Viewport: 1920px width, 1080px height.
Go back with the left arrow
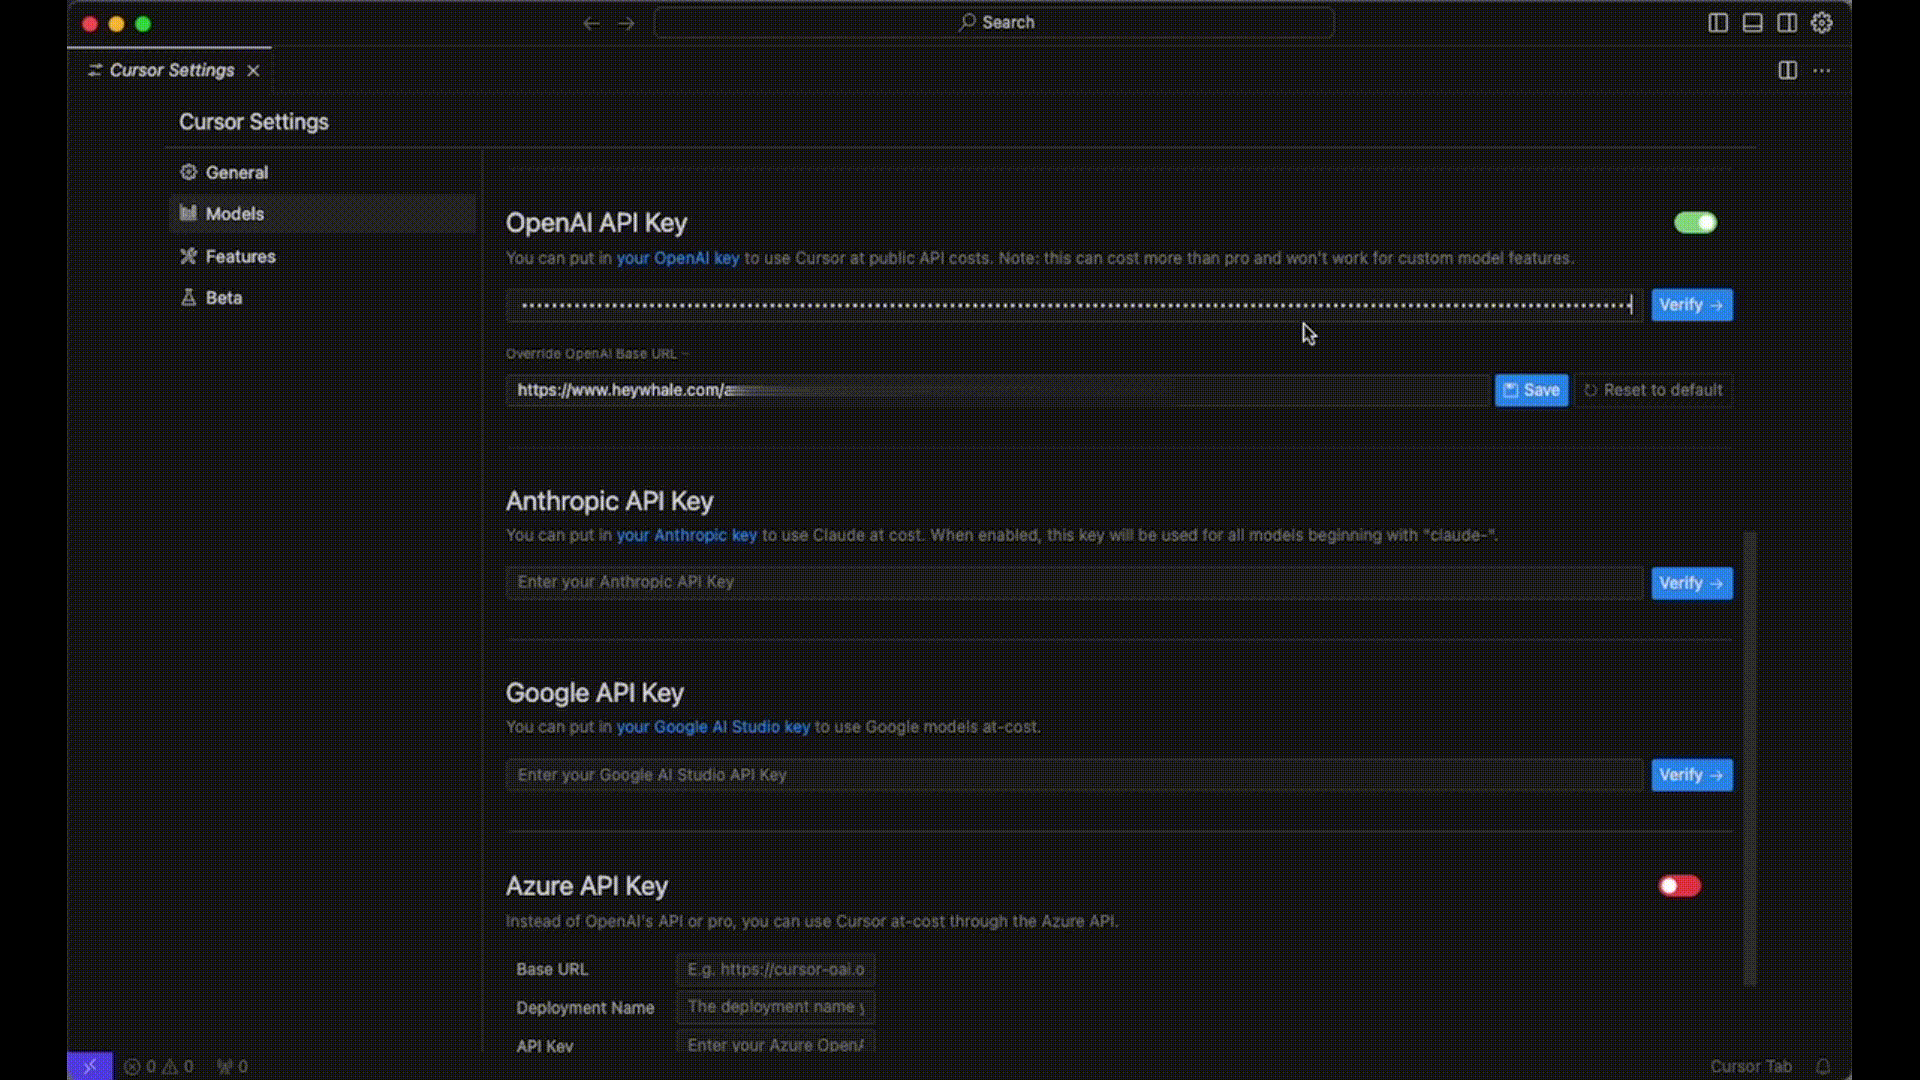point(591,23)
